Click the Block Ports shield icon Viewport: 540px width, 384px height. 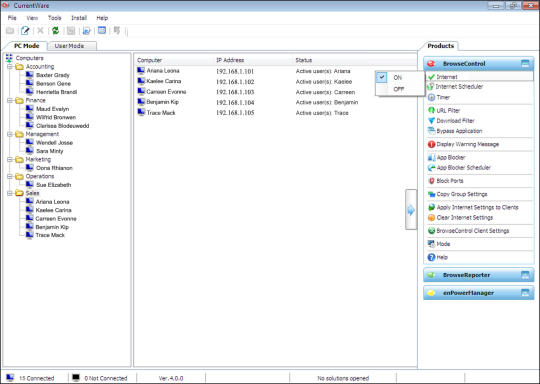[431, 181]
